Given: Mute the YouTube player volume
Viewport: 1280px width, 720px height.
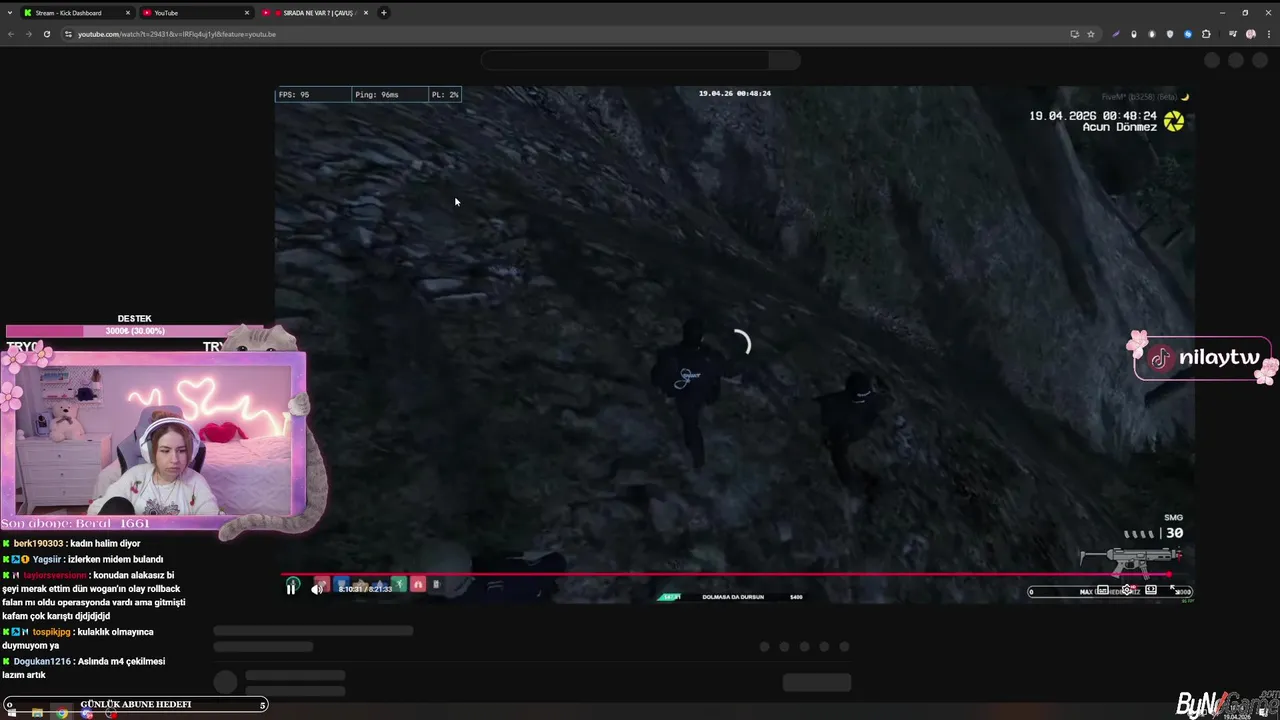Looking at the screenshot, I should (317, 589).
